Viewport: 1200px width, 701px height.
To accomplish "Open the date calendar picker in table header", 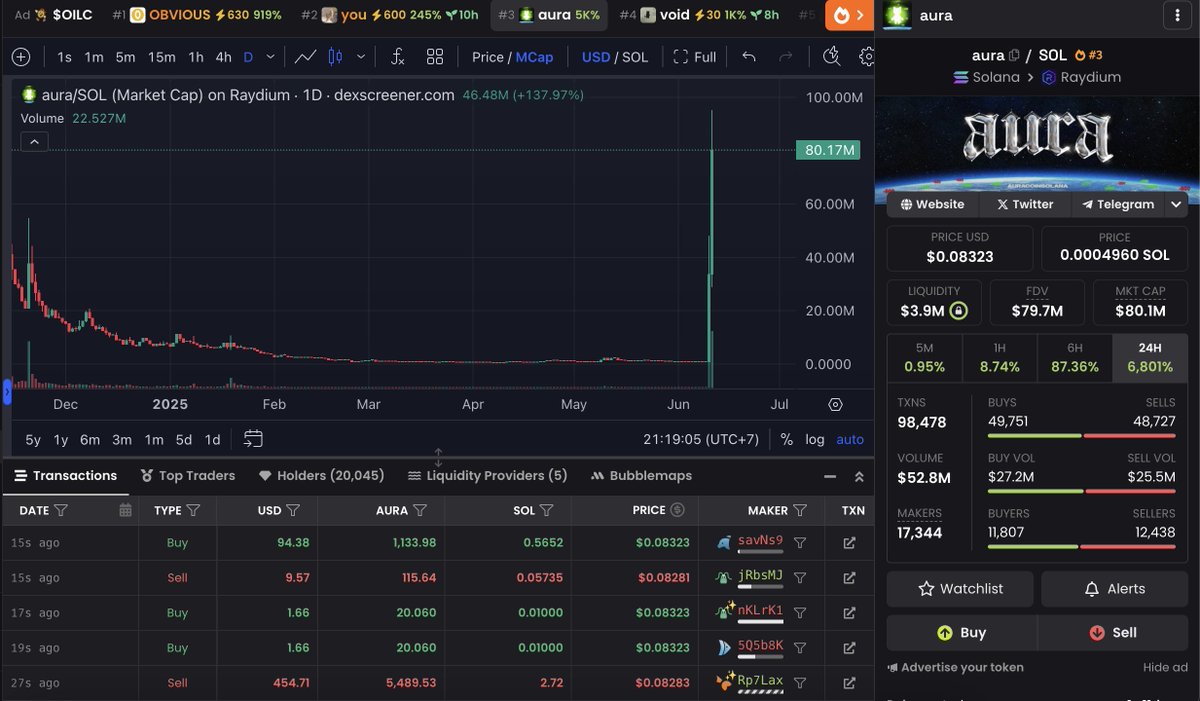I will tap(125, 510).
